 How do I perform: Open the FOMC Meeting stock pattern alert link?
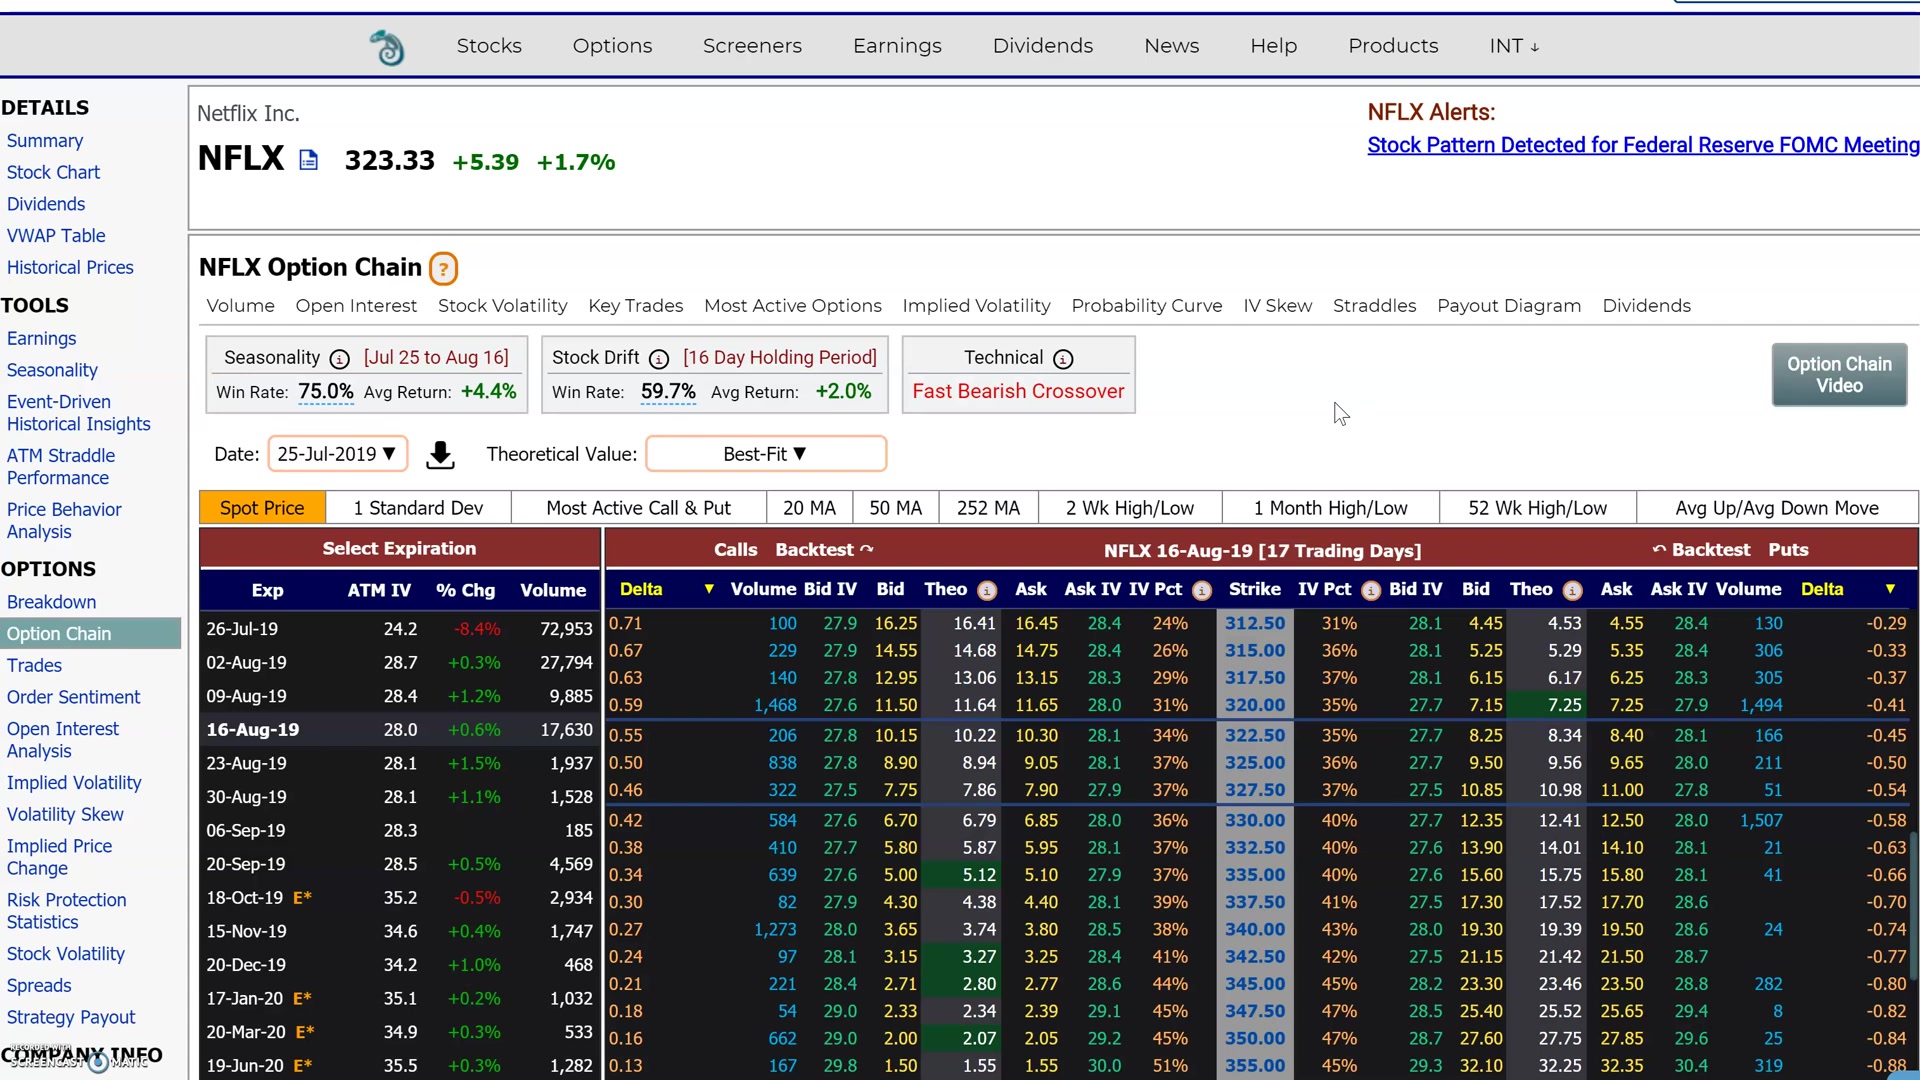(x=1642, y=145)
